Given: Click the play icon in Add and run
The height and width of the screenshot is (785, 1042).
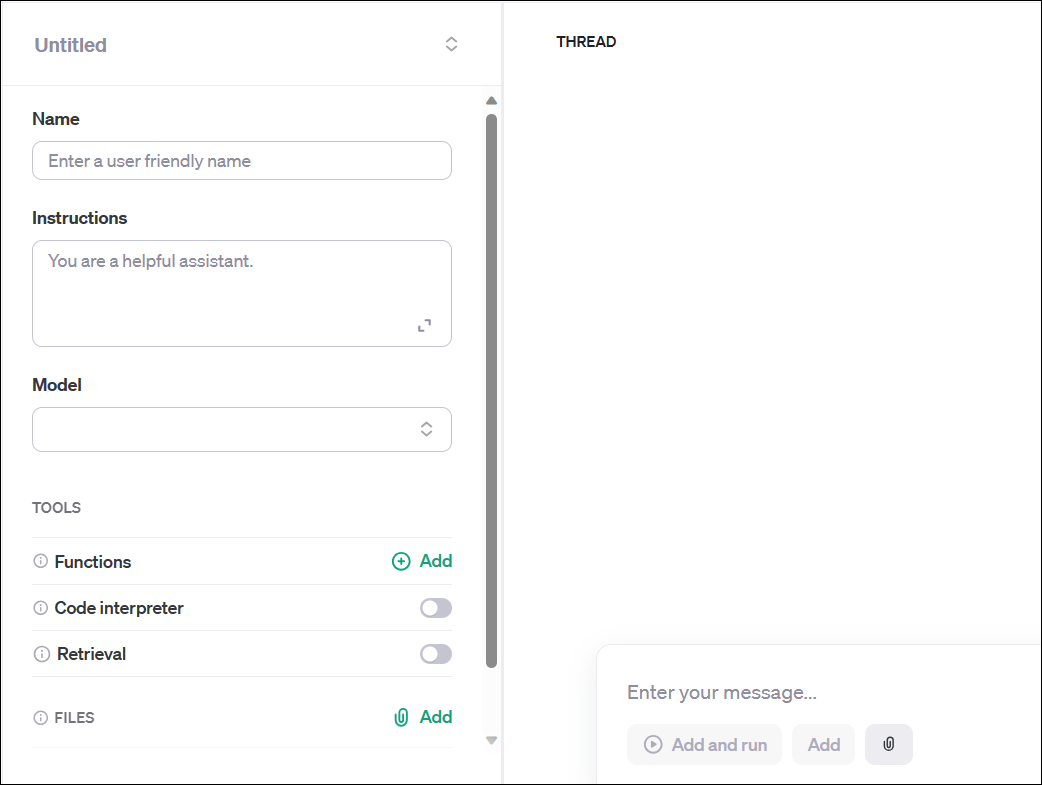Looking at the screenshot, I should point(653,744).
